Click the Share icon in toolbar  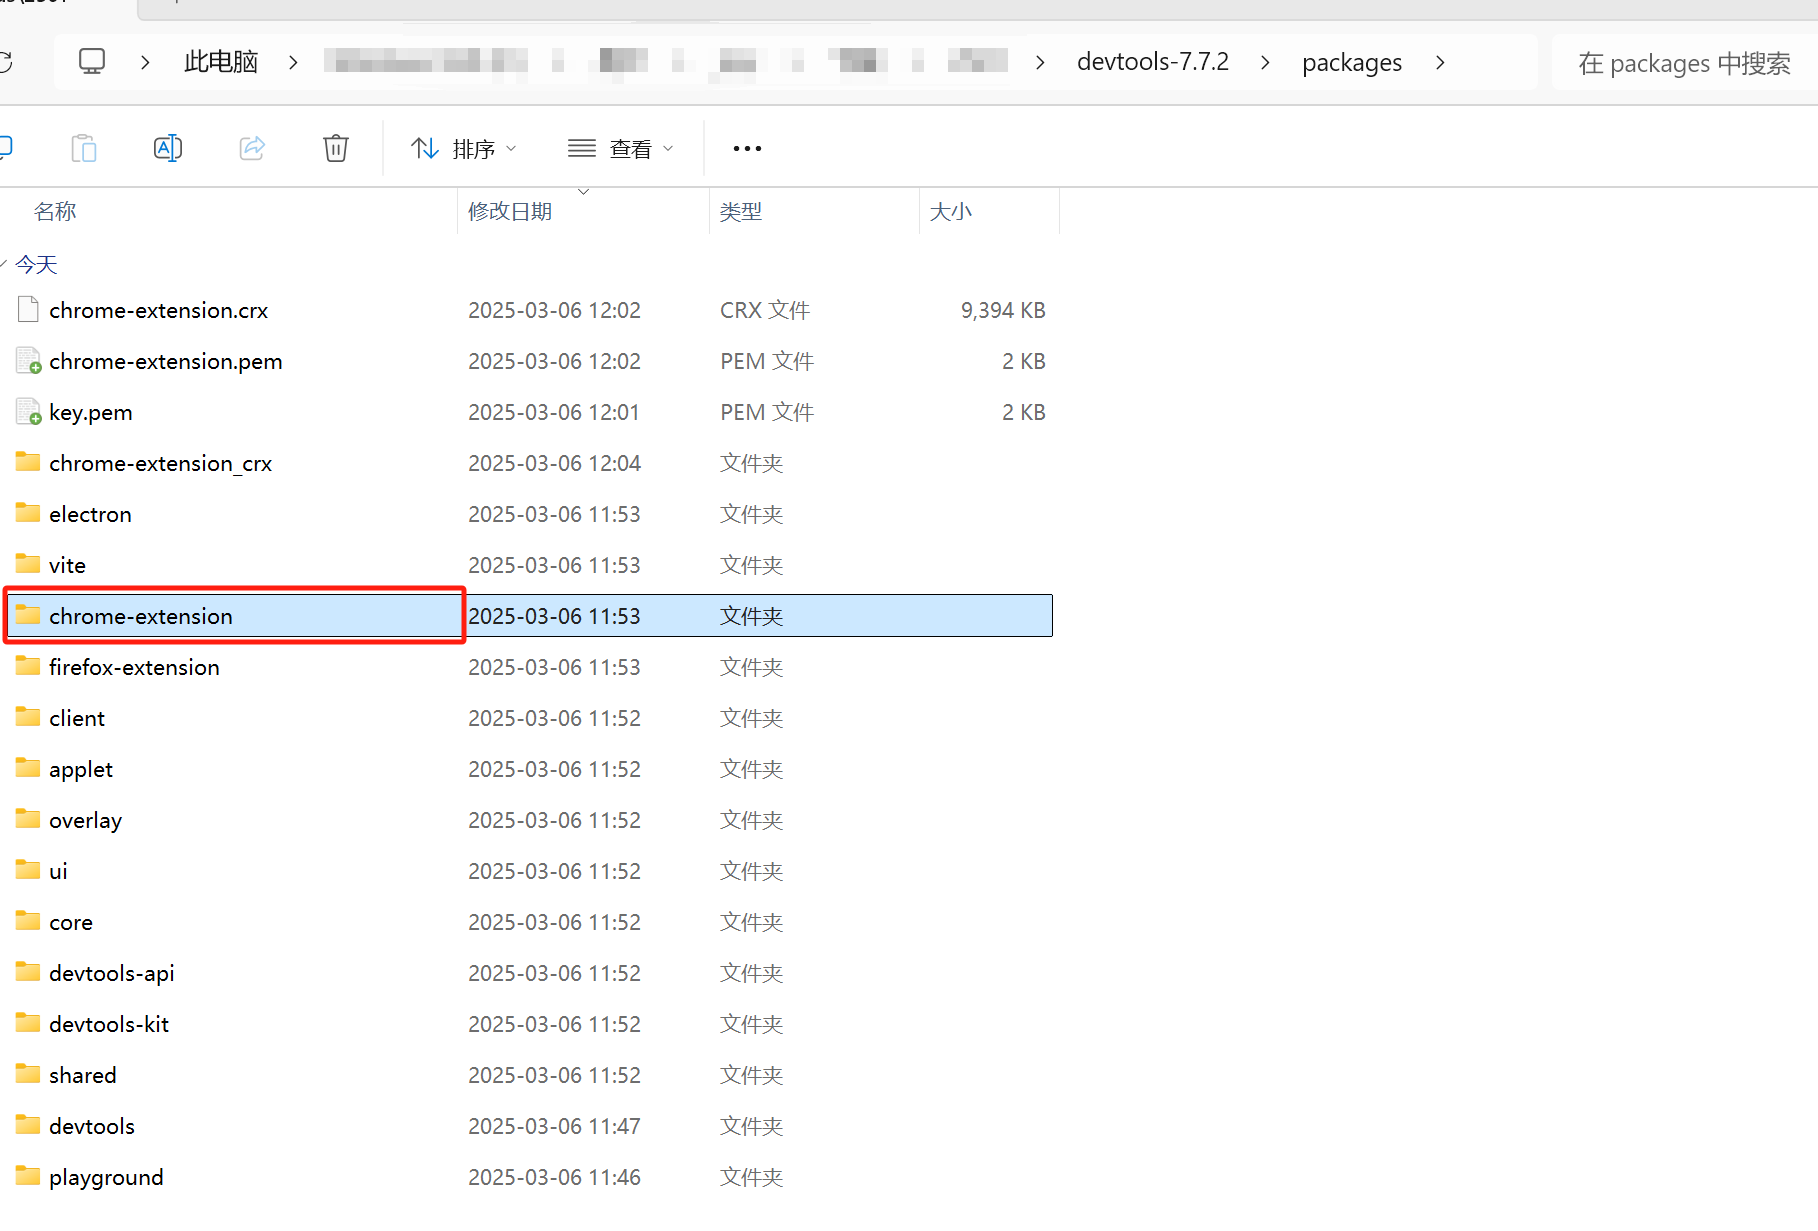(252, 148)
